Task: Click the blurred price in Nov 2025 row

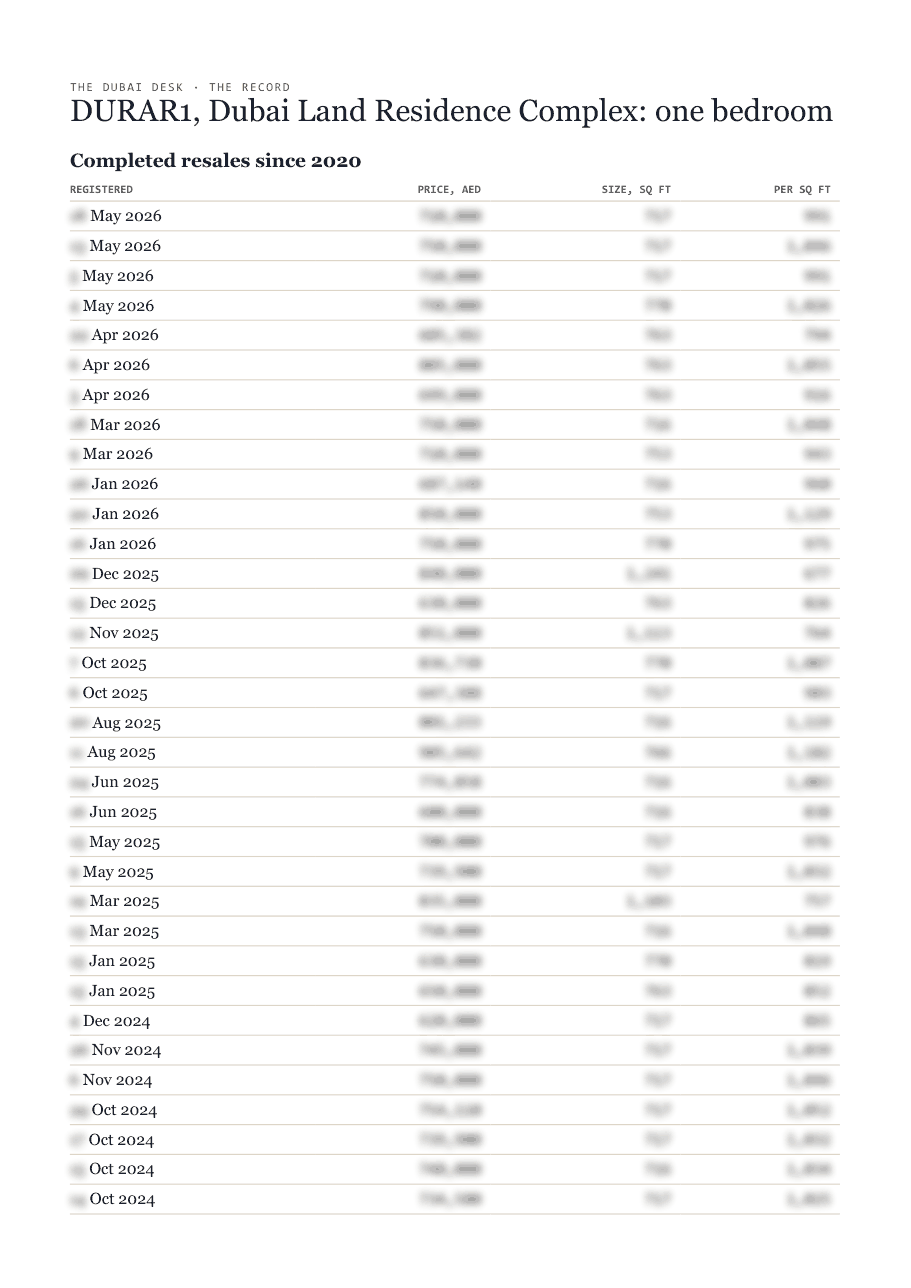Action: pyautogui.click(x=450, y=633)
